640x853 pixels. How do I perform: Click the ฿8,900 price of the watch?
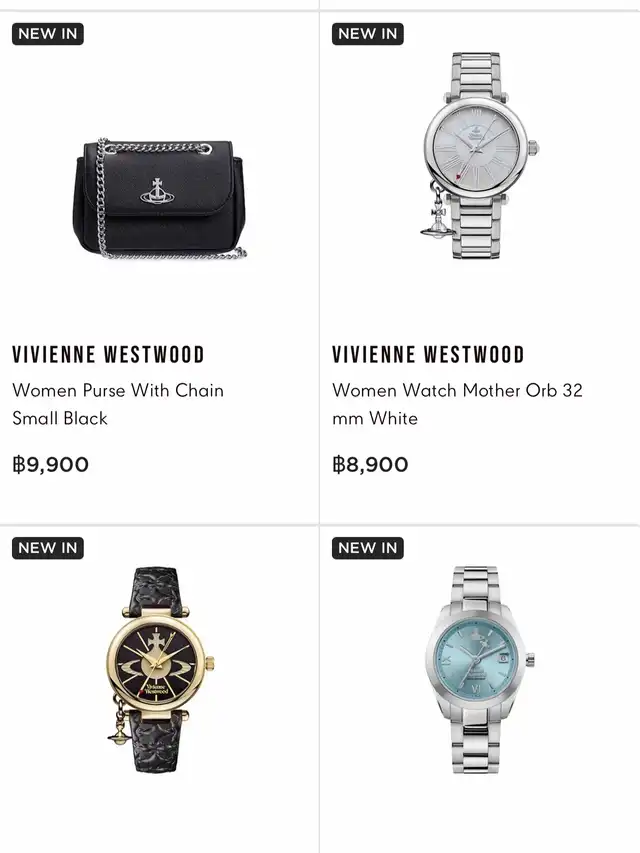point(370,465)
